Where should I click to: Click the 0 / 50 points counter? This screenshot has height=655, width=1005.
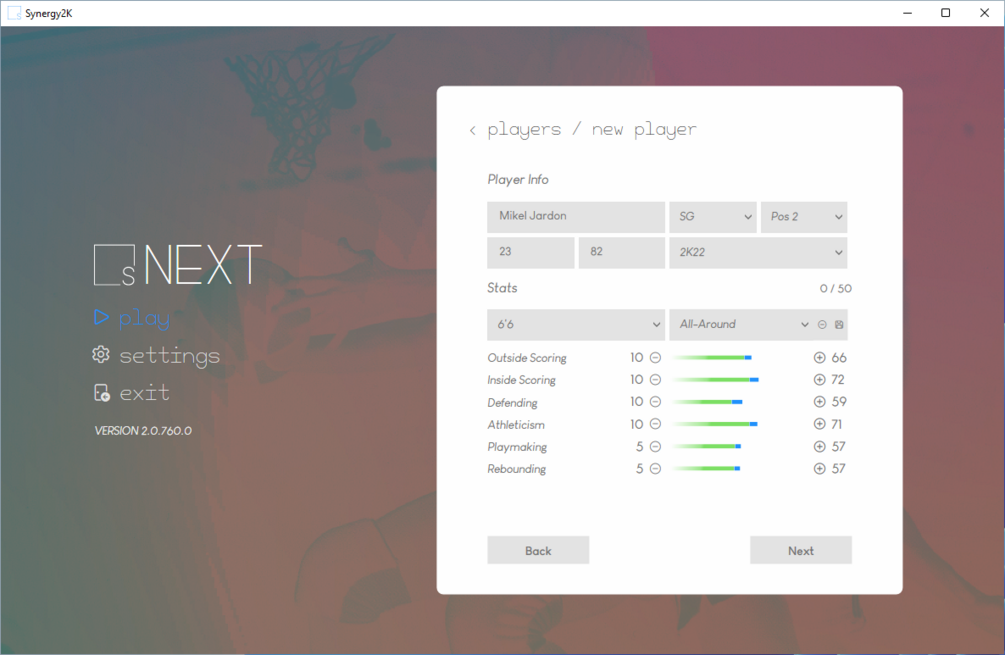tap(835, 288)
